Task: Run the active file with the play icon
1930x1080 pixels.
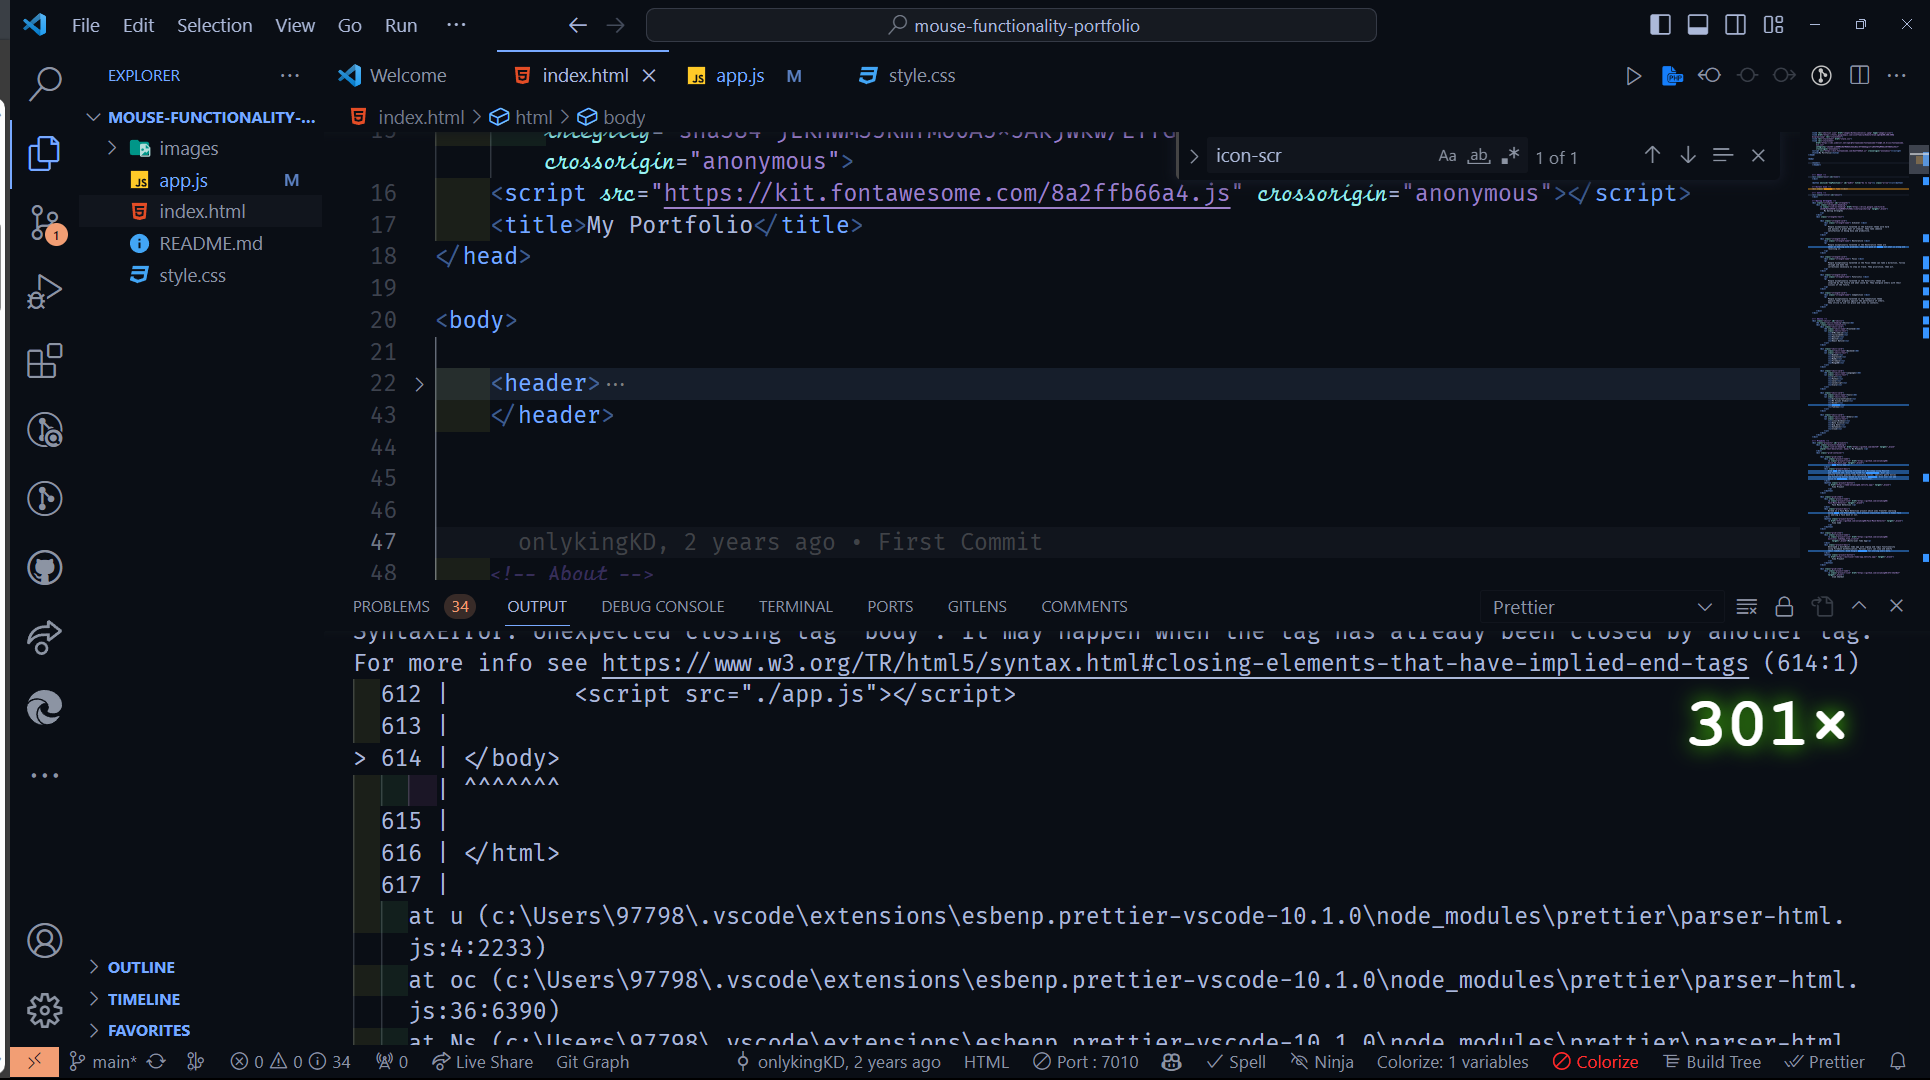Action: click(1634, 75)
